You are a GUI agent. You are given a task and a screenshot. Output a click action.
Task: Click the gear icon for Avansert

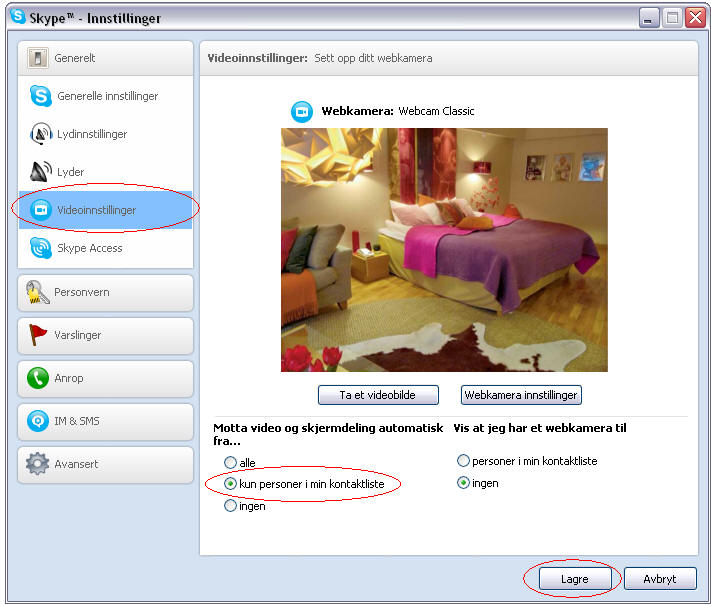38,464
